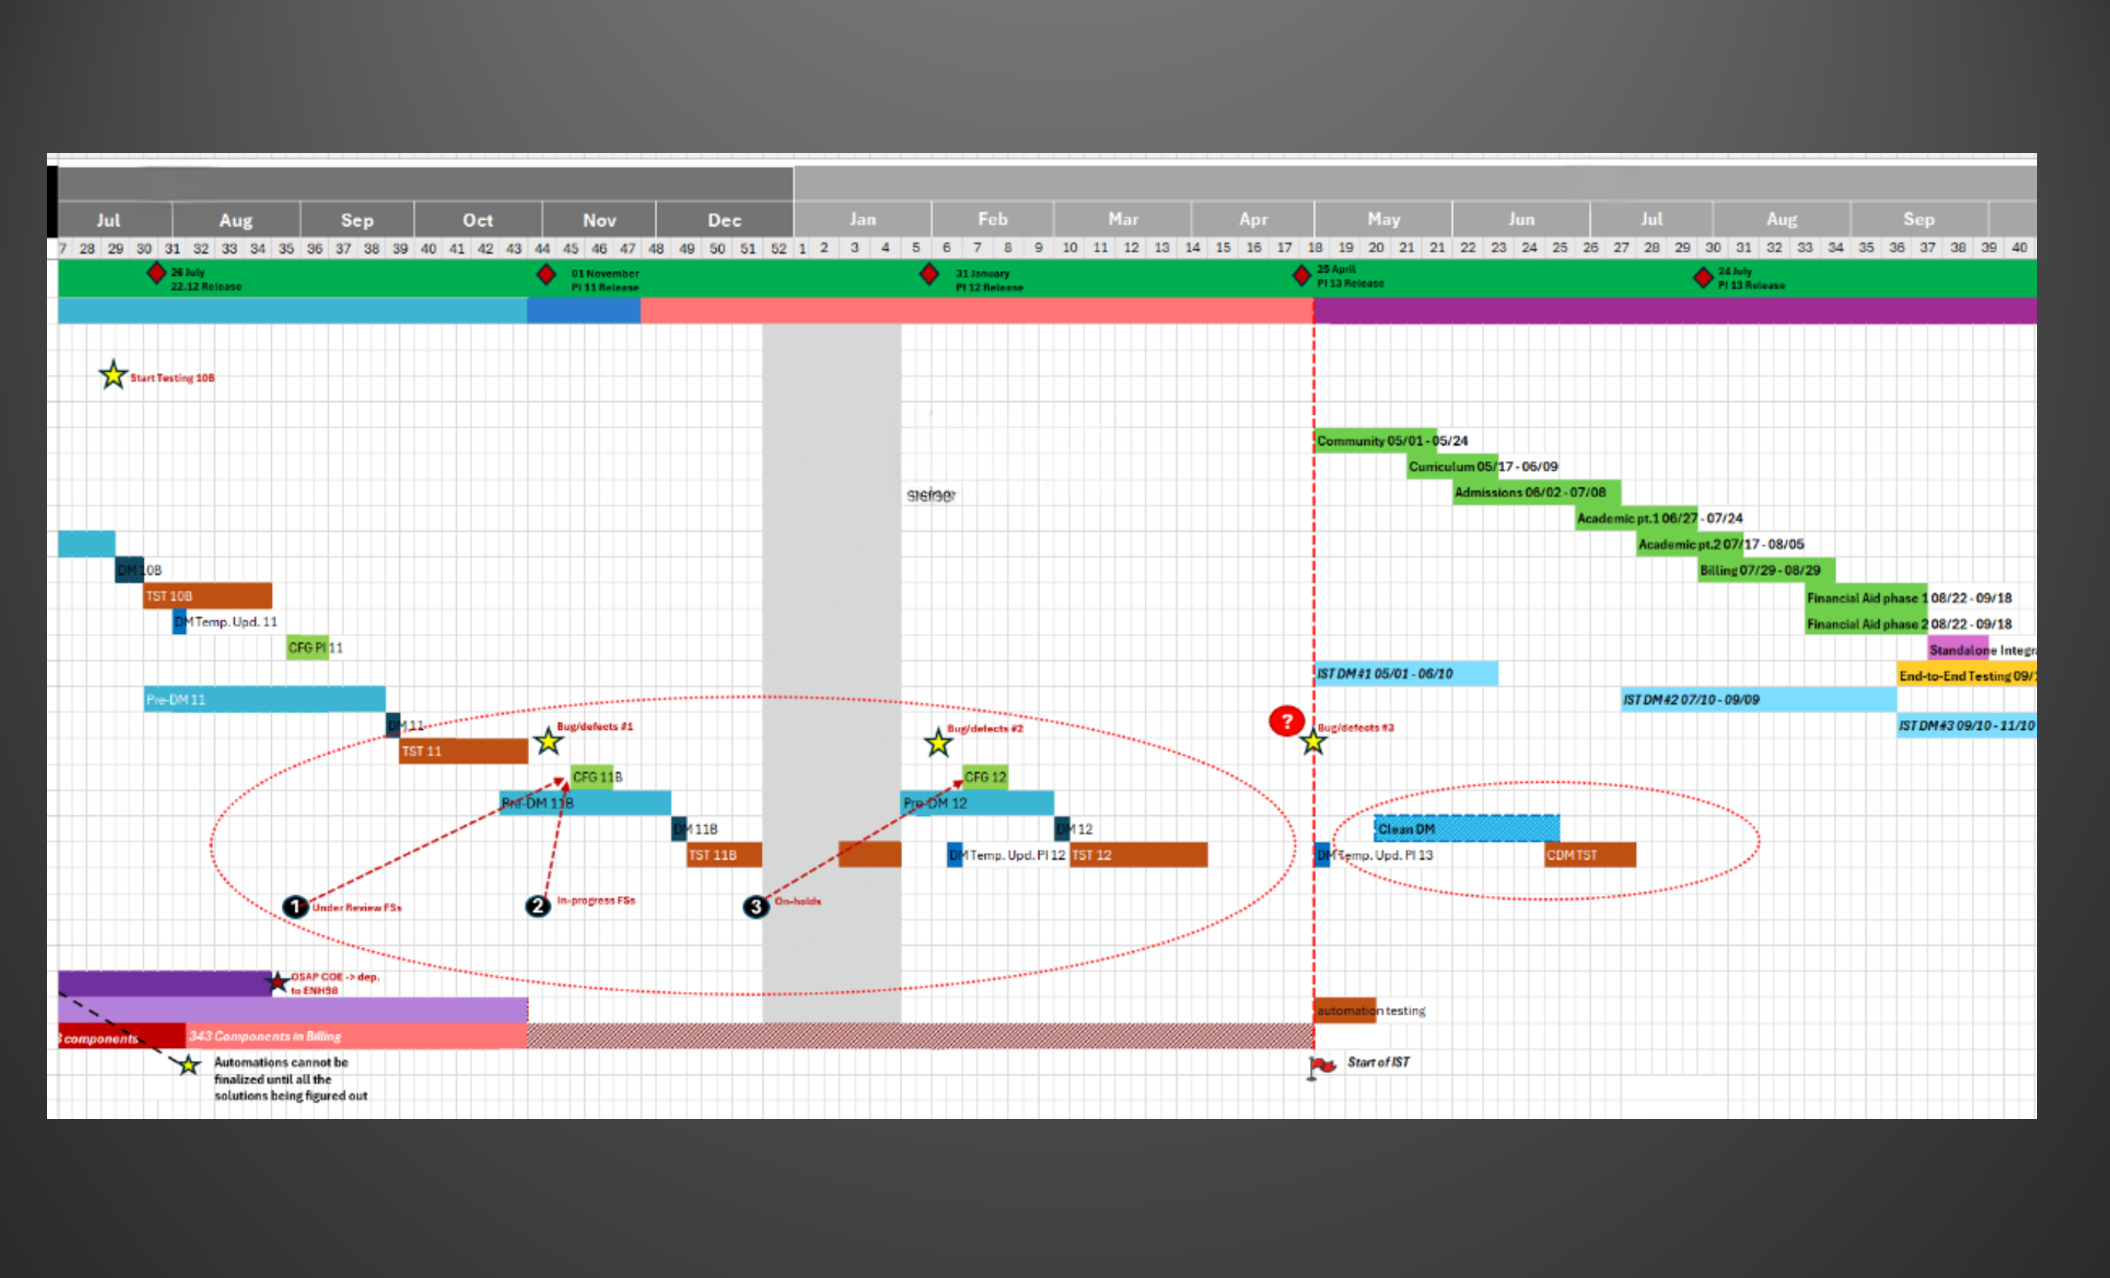Select the TST 10B task bar
Screen dimensions: 2110x1278
(208, 595)
